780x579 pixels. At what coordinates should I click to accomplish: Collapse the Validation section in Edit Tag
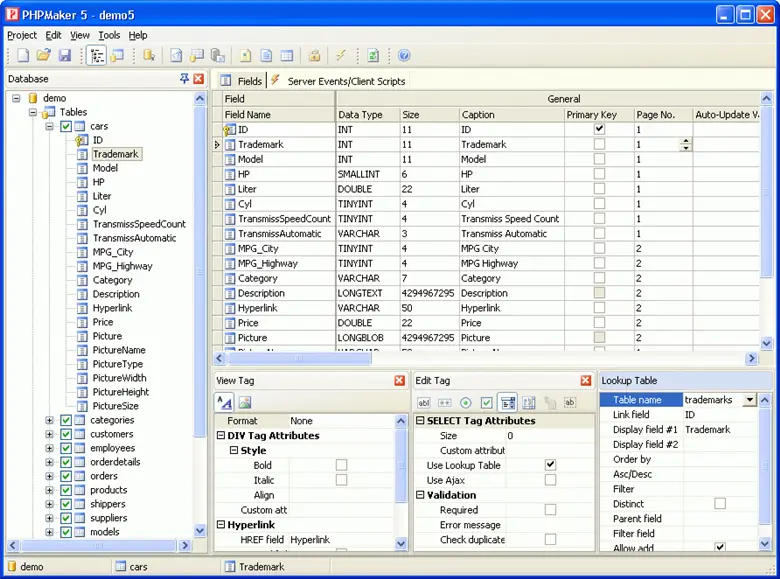(x=421, y=495)
